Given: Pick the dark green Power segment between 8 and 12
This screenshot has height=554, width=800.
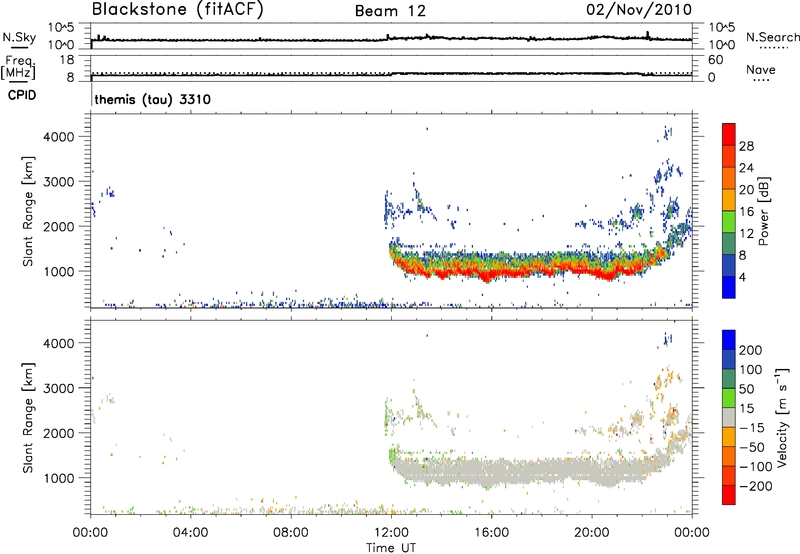Looking at the screenshot, I should (x=729, y=243).
